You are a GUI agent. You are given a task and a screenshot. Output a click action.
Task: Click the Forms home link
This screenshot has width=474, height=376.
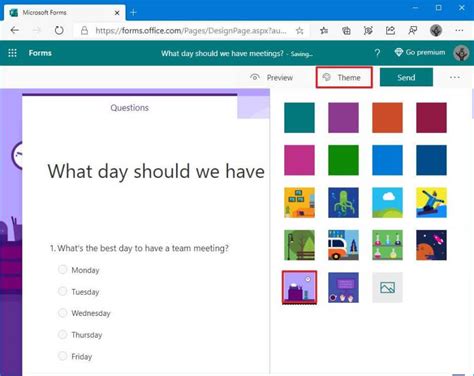(40, 53)
